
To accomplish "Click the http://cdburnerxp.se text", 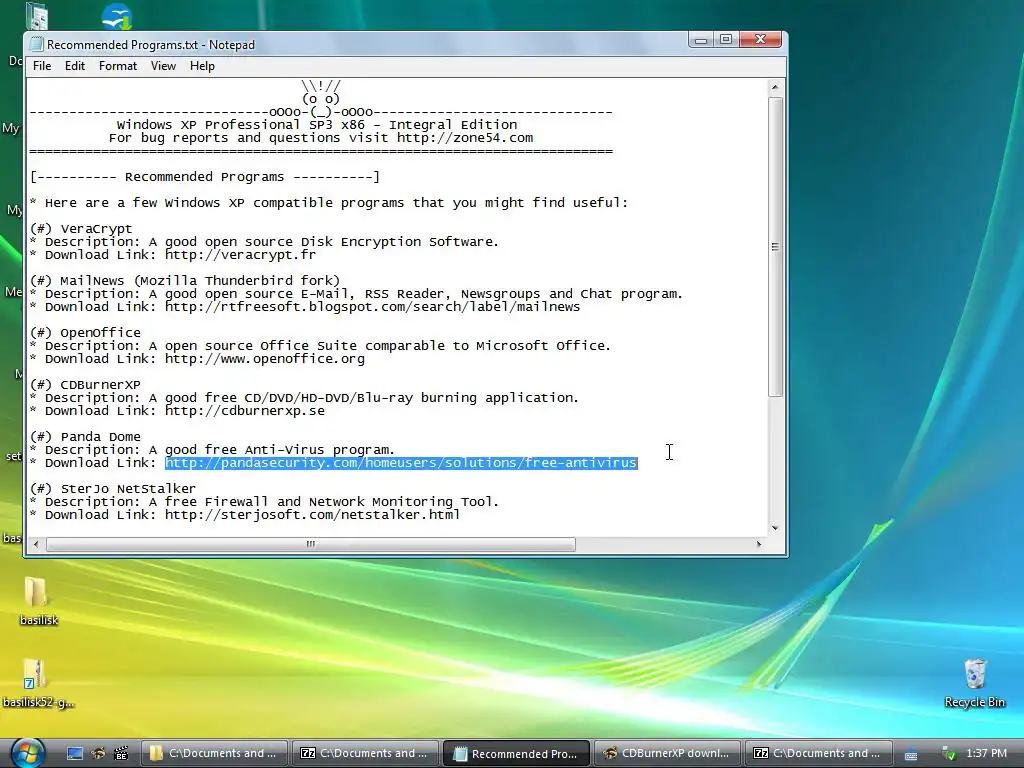I will (x=245, y=411).
